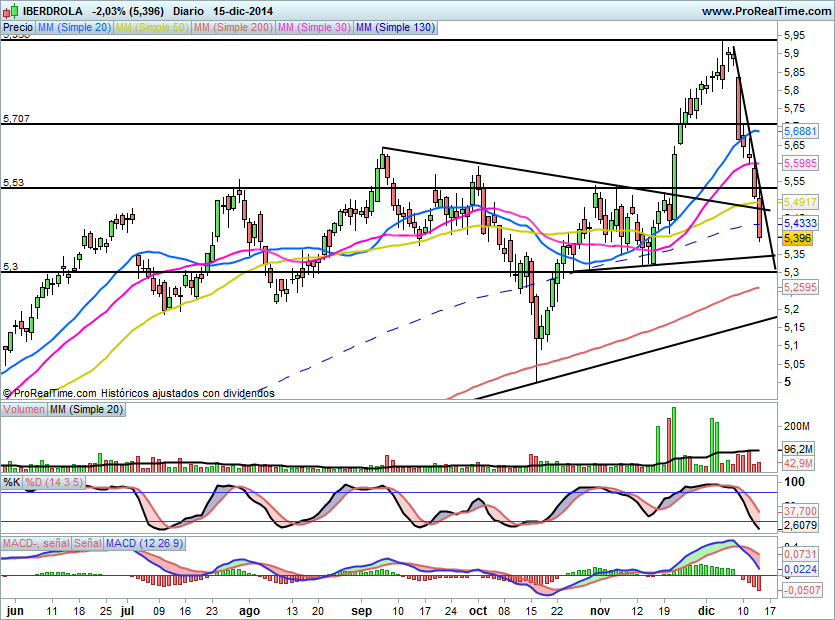The width and height of the screenshot is (835, 620).
Task: Click the 37,700 stochastic %D value
Action: pos(800,511)
